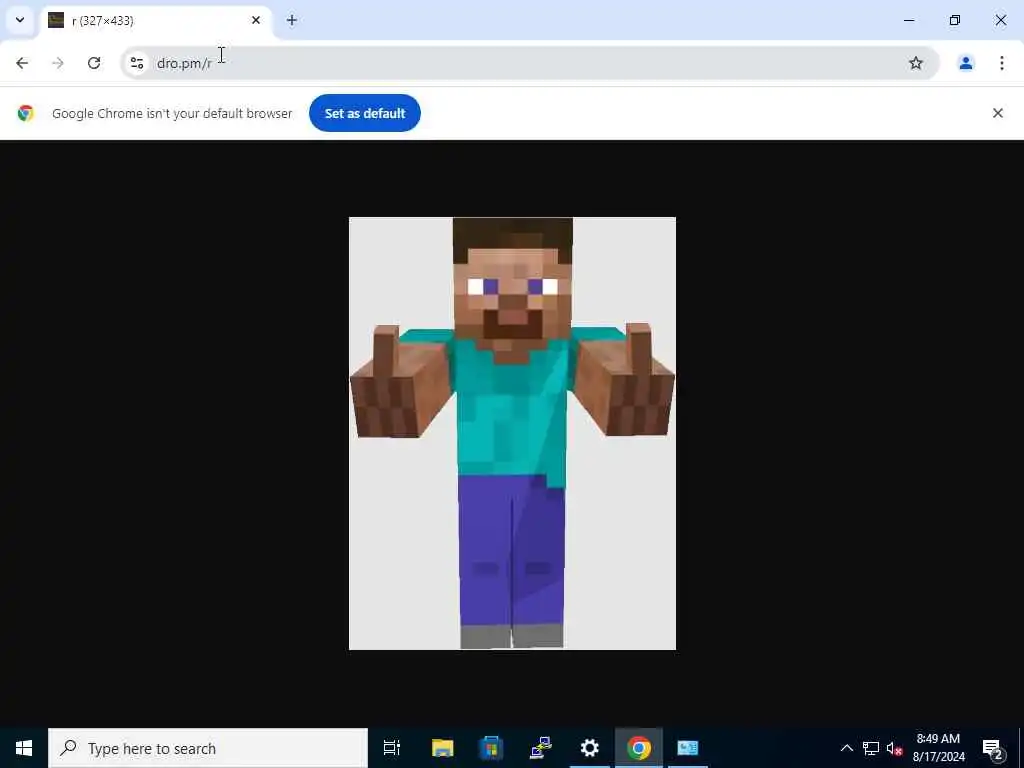Reload the dro.pm/r page
This screenshot has width=1024, height=768.
tap(94, 63)
